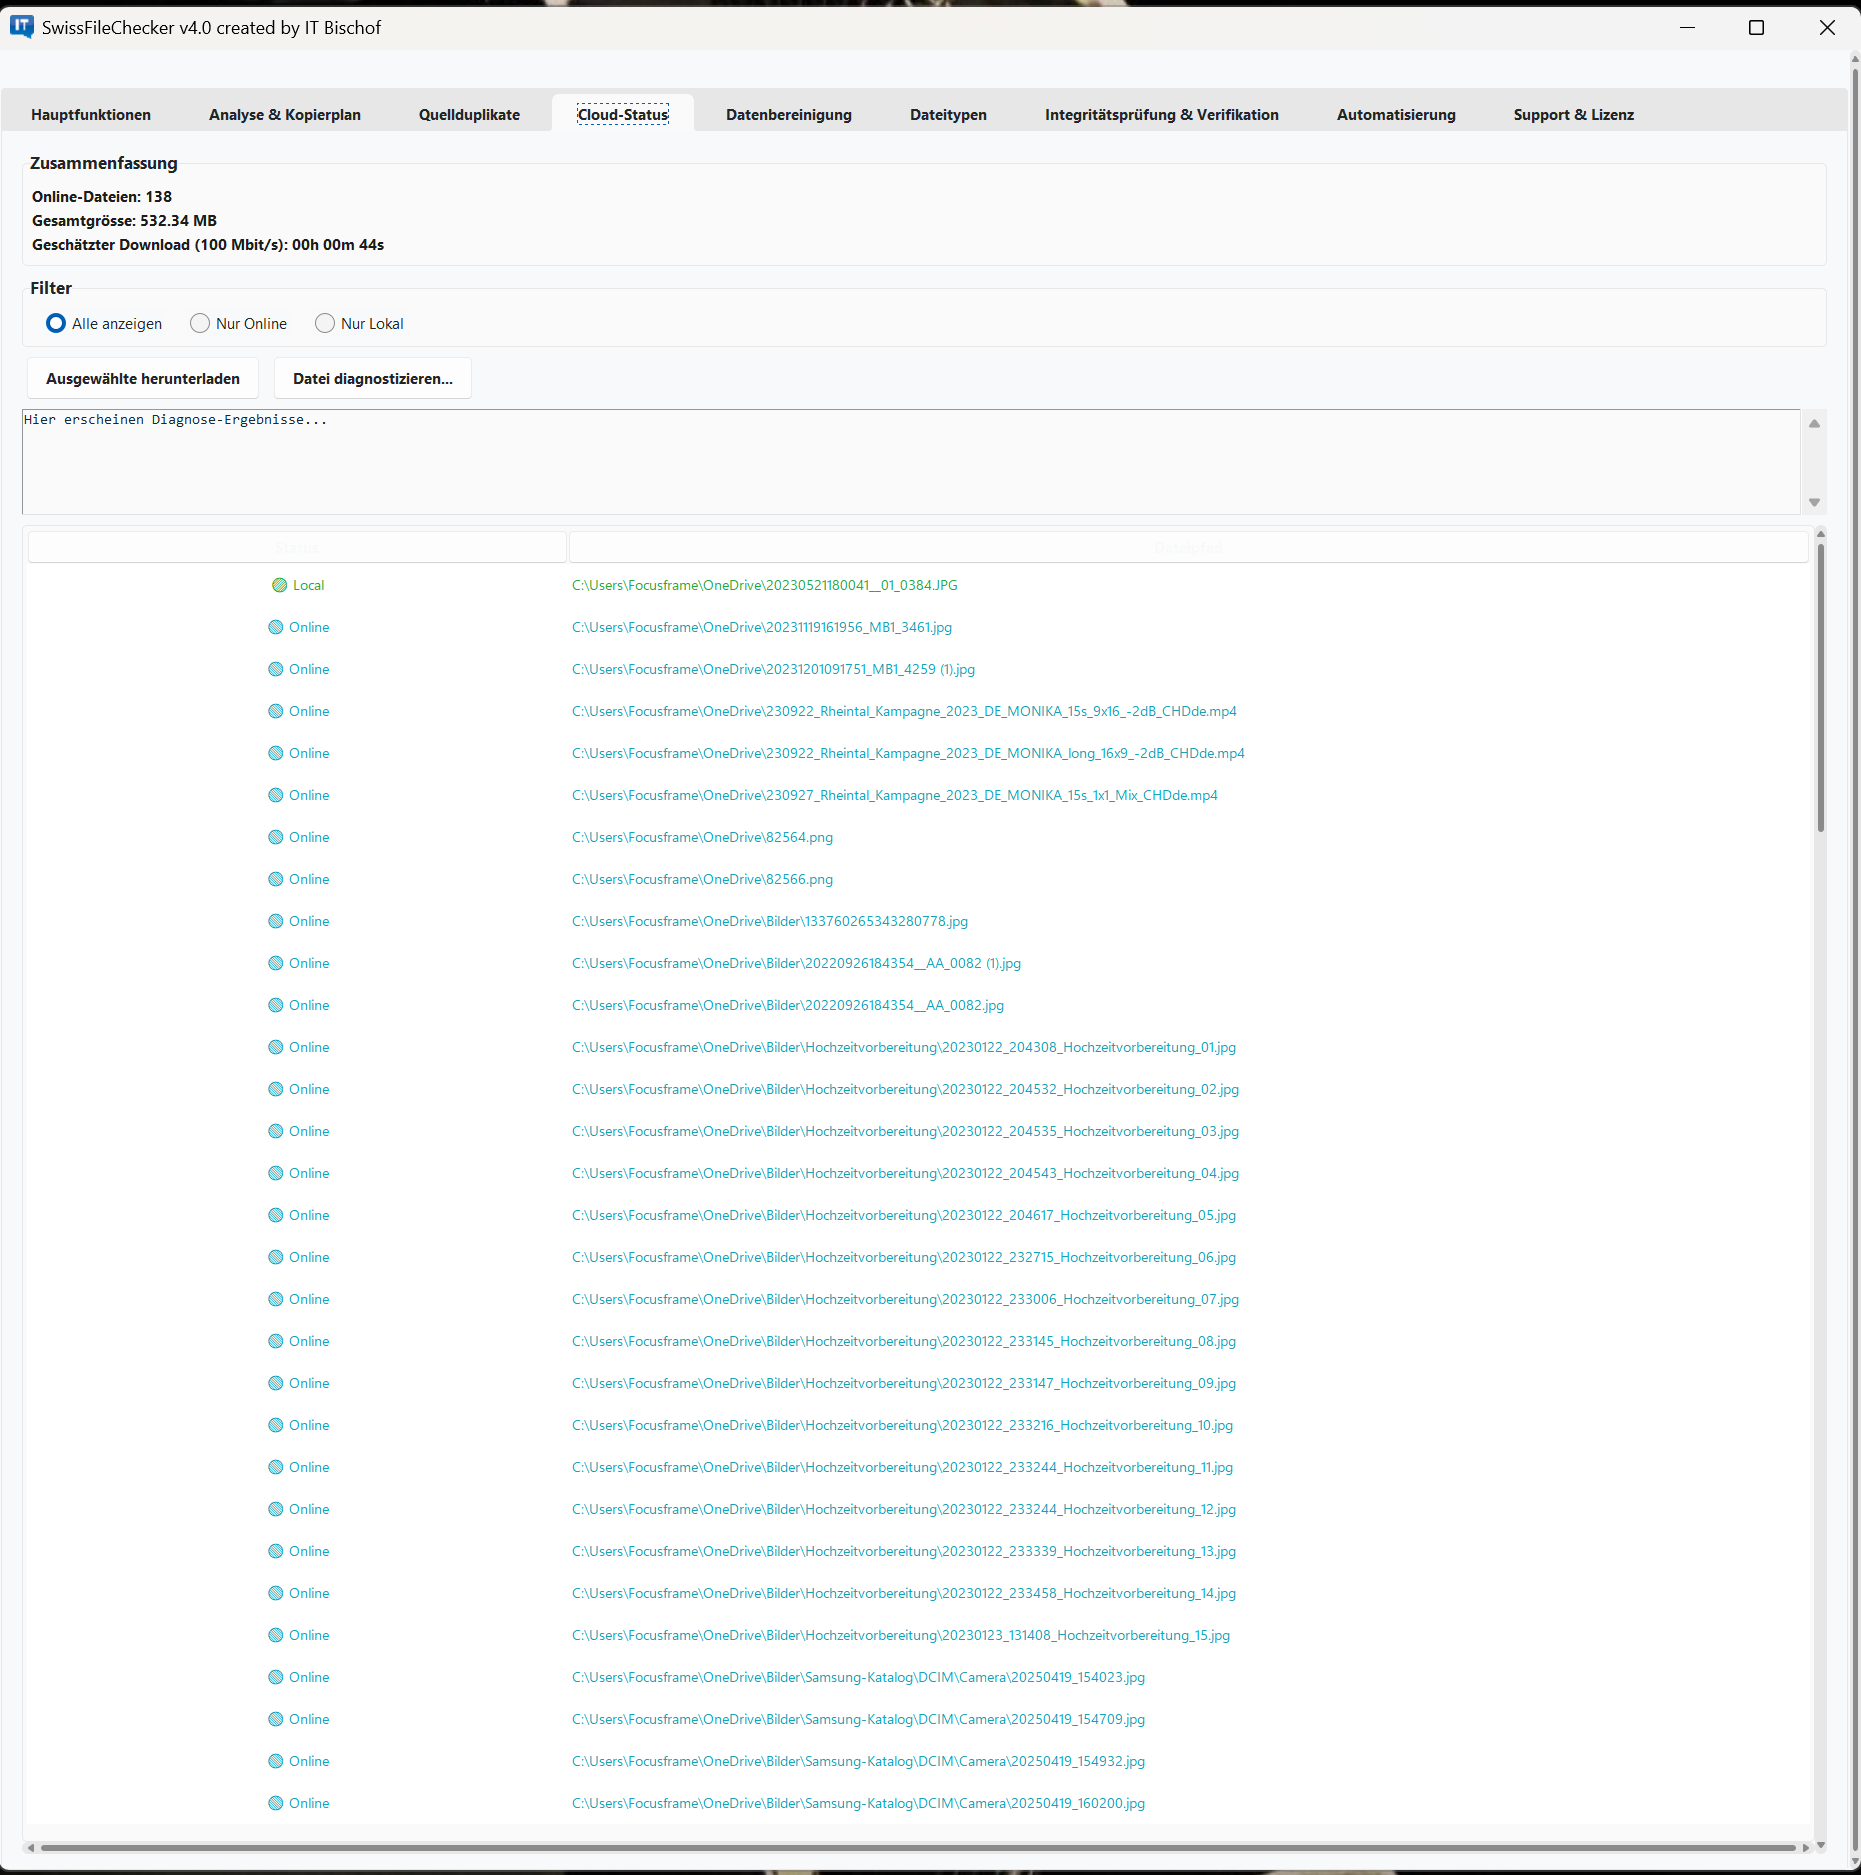Switch to the Datenbereinigung tab

pos(788,114)
